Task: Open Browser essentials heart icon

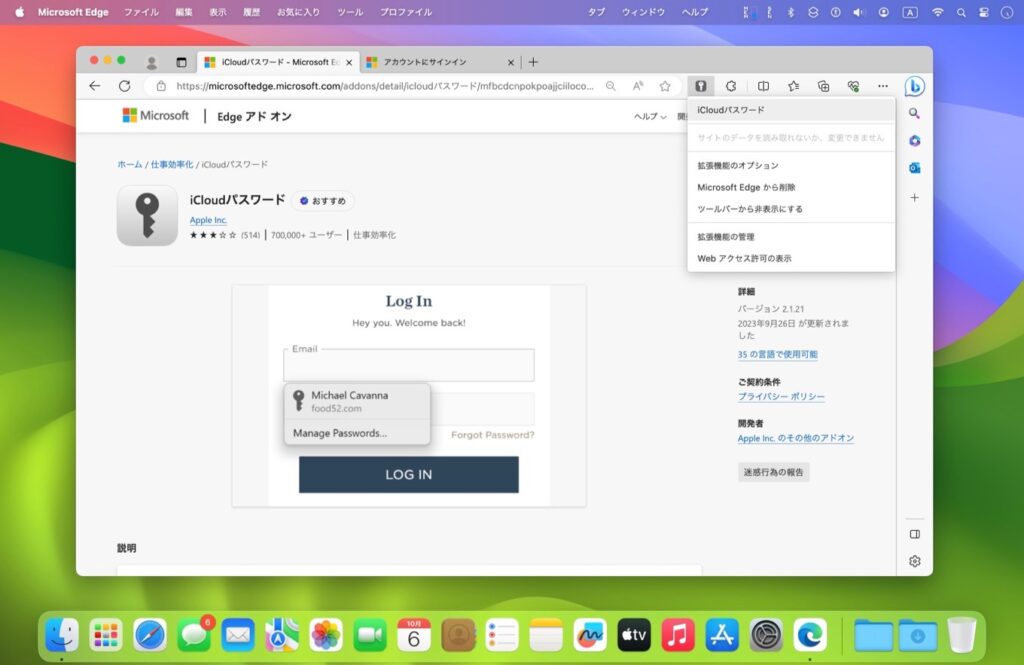Action: coord(853,86)
